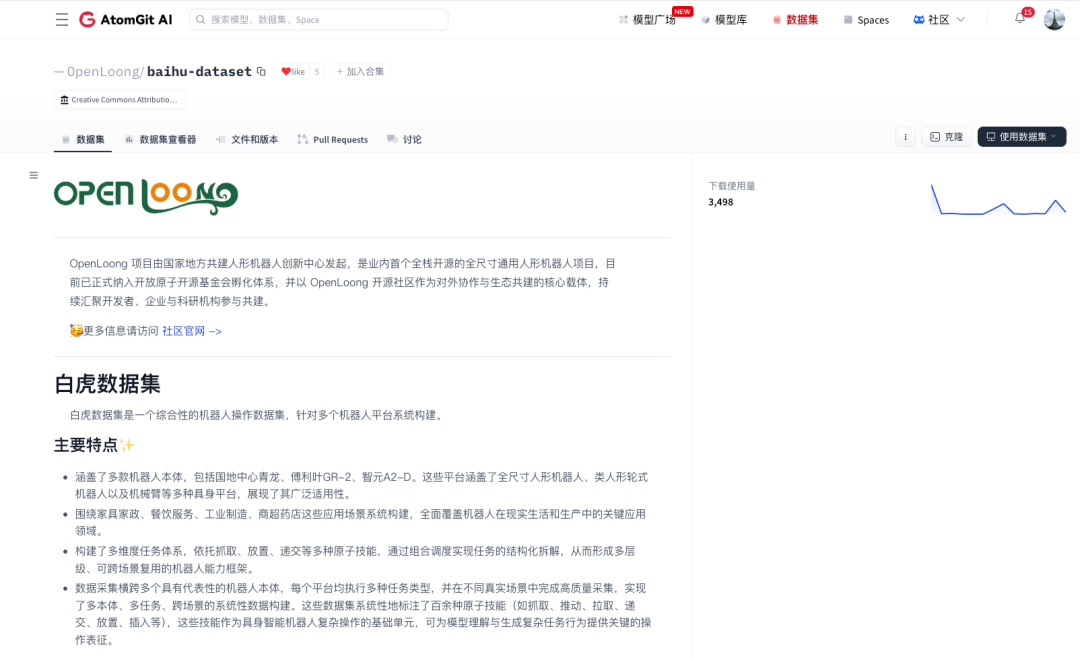Click the baihu-dataset repository name
The image size is (1080, 658).
click(199, 72)
